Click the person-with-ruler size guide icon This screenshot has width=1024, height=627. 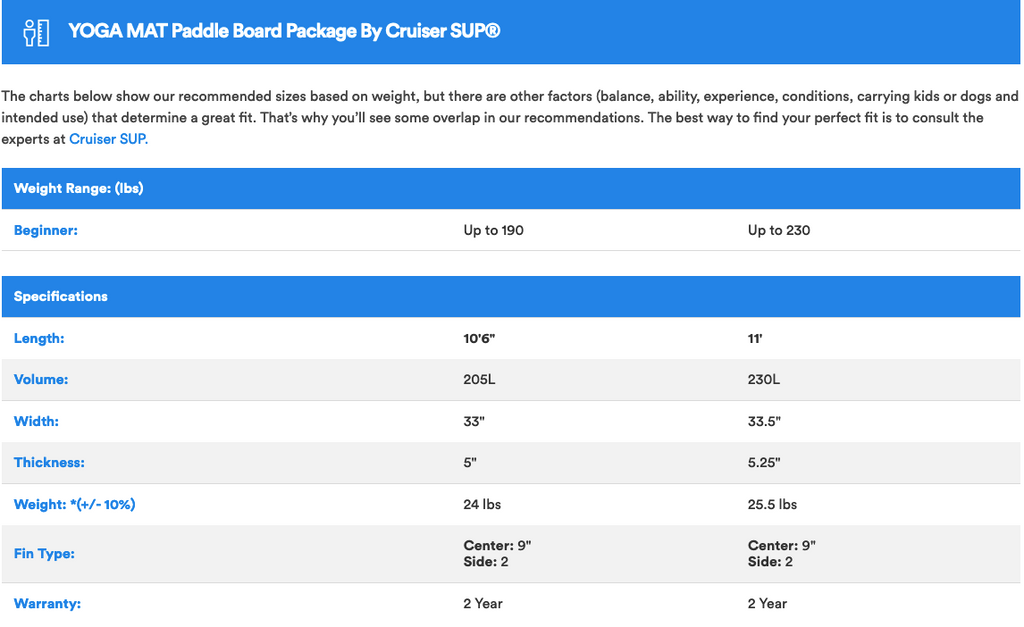37,33
